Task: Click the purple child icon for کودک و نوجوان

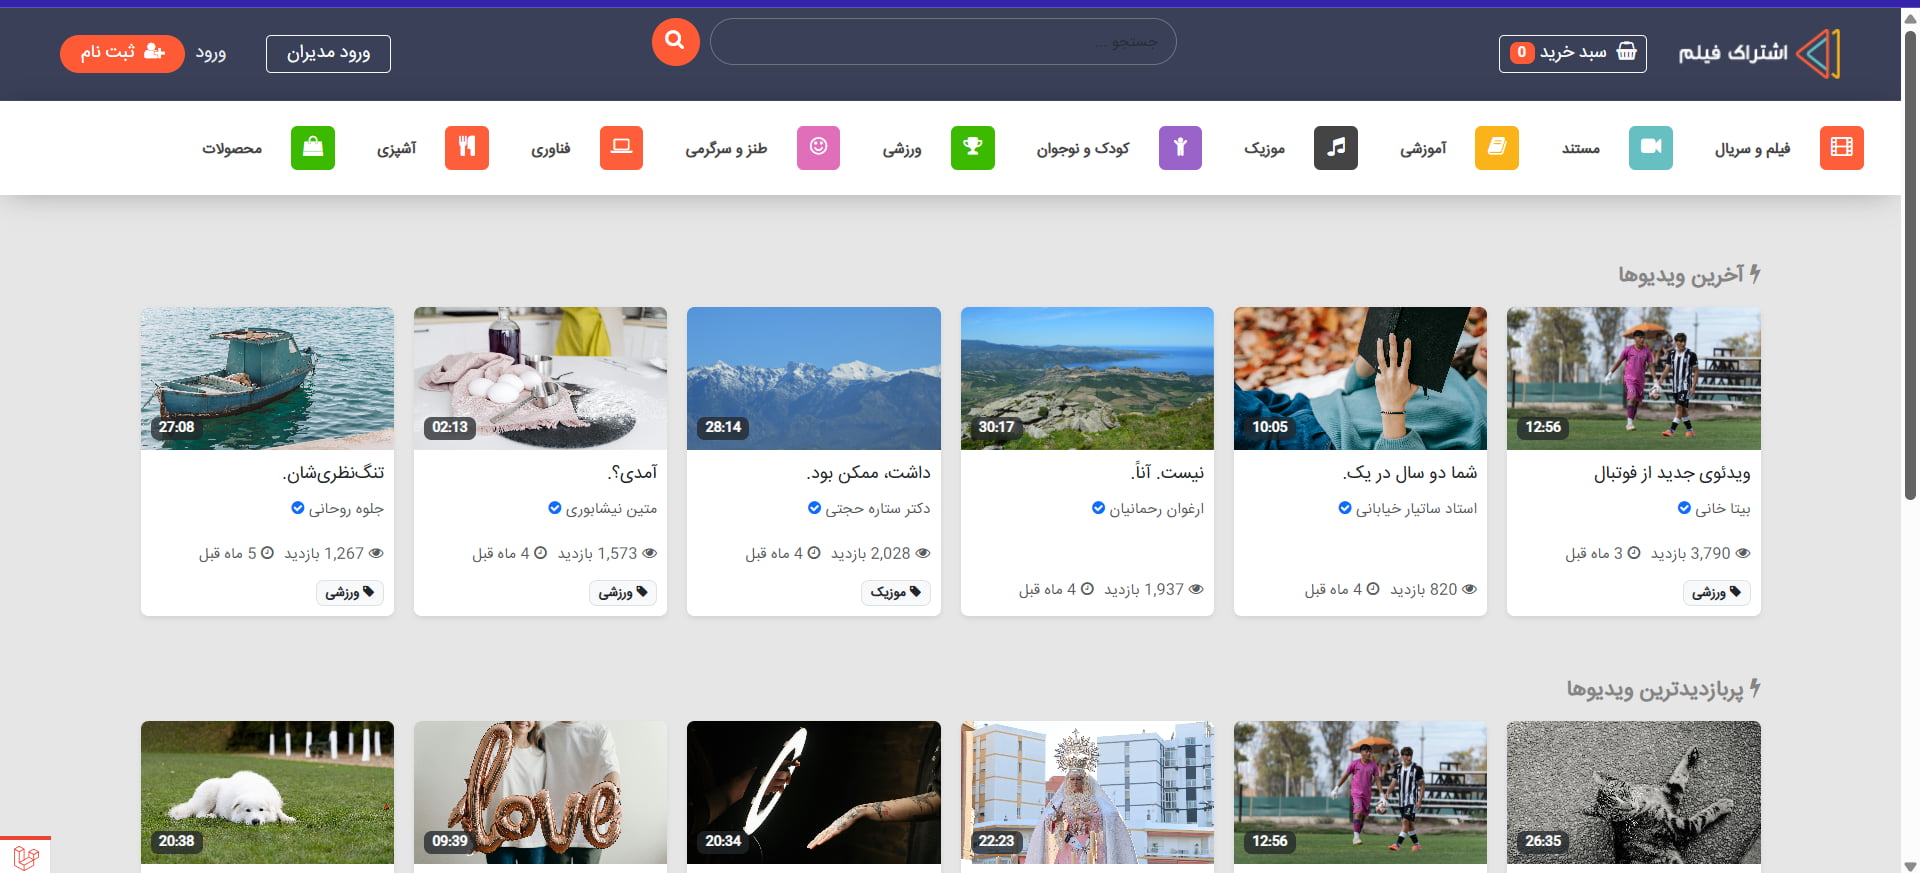Action: (x=1180, y=148)
